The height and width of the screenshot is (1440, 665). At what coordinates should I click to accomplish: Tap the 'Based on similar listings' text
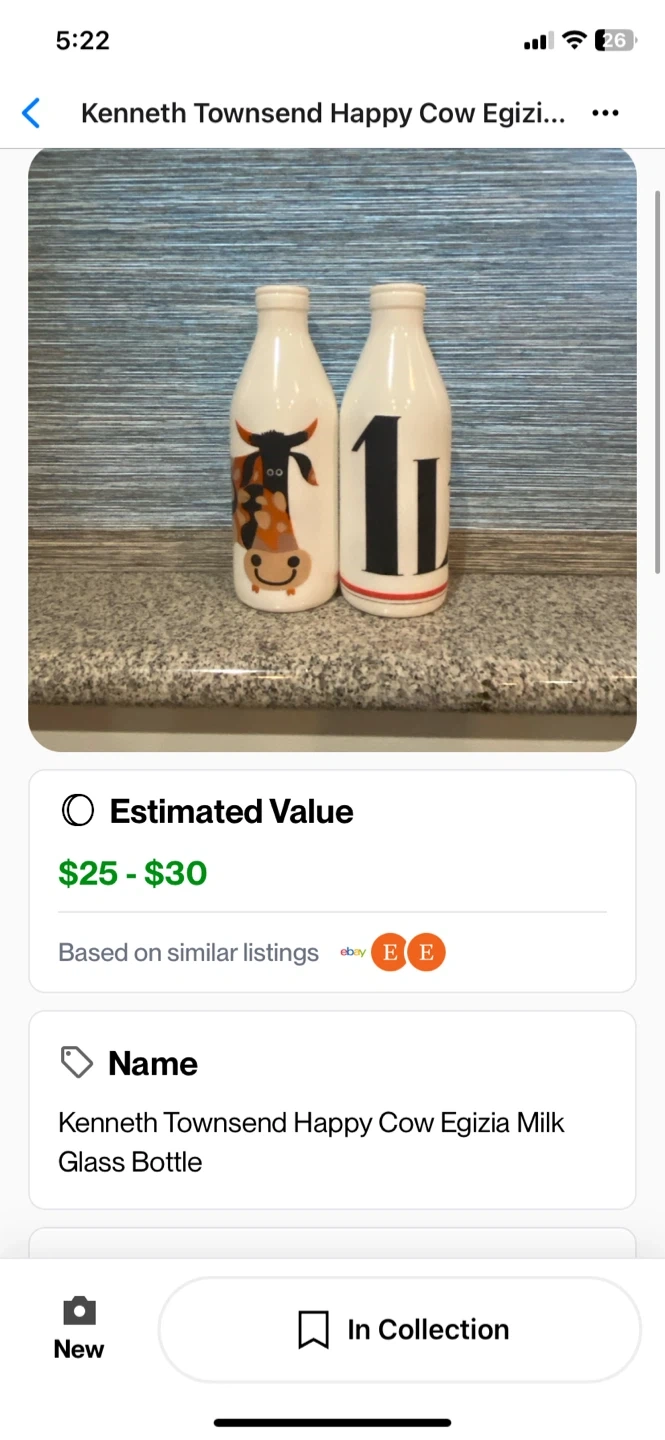click(x=188, y=952)
